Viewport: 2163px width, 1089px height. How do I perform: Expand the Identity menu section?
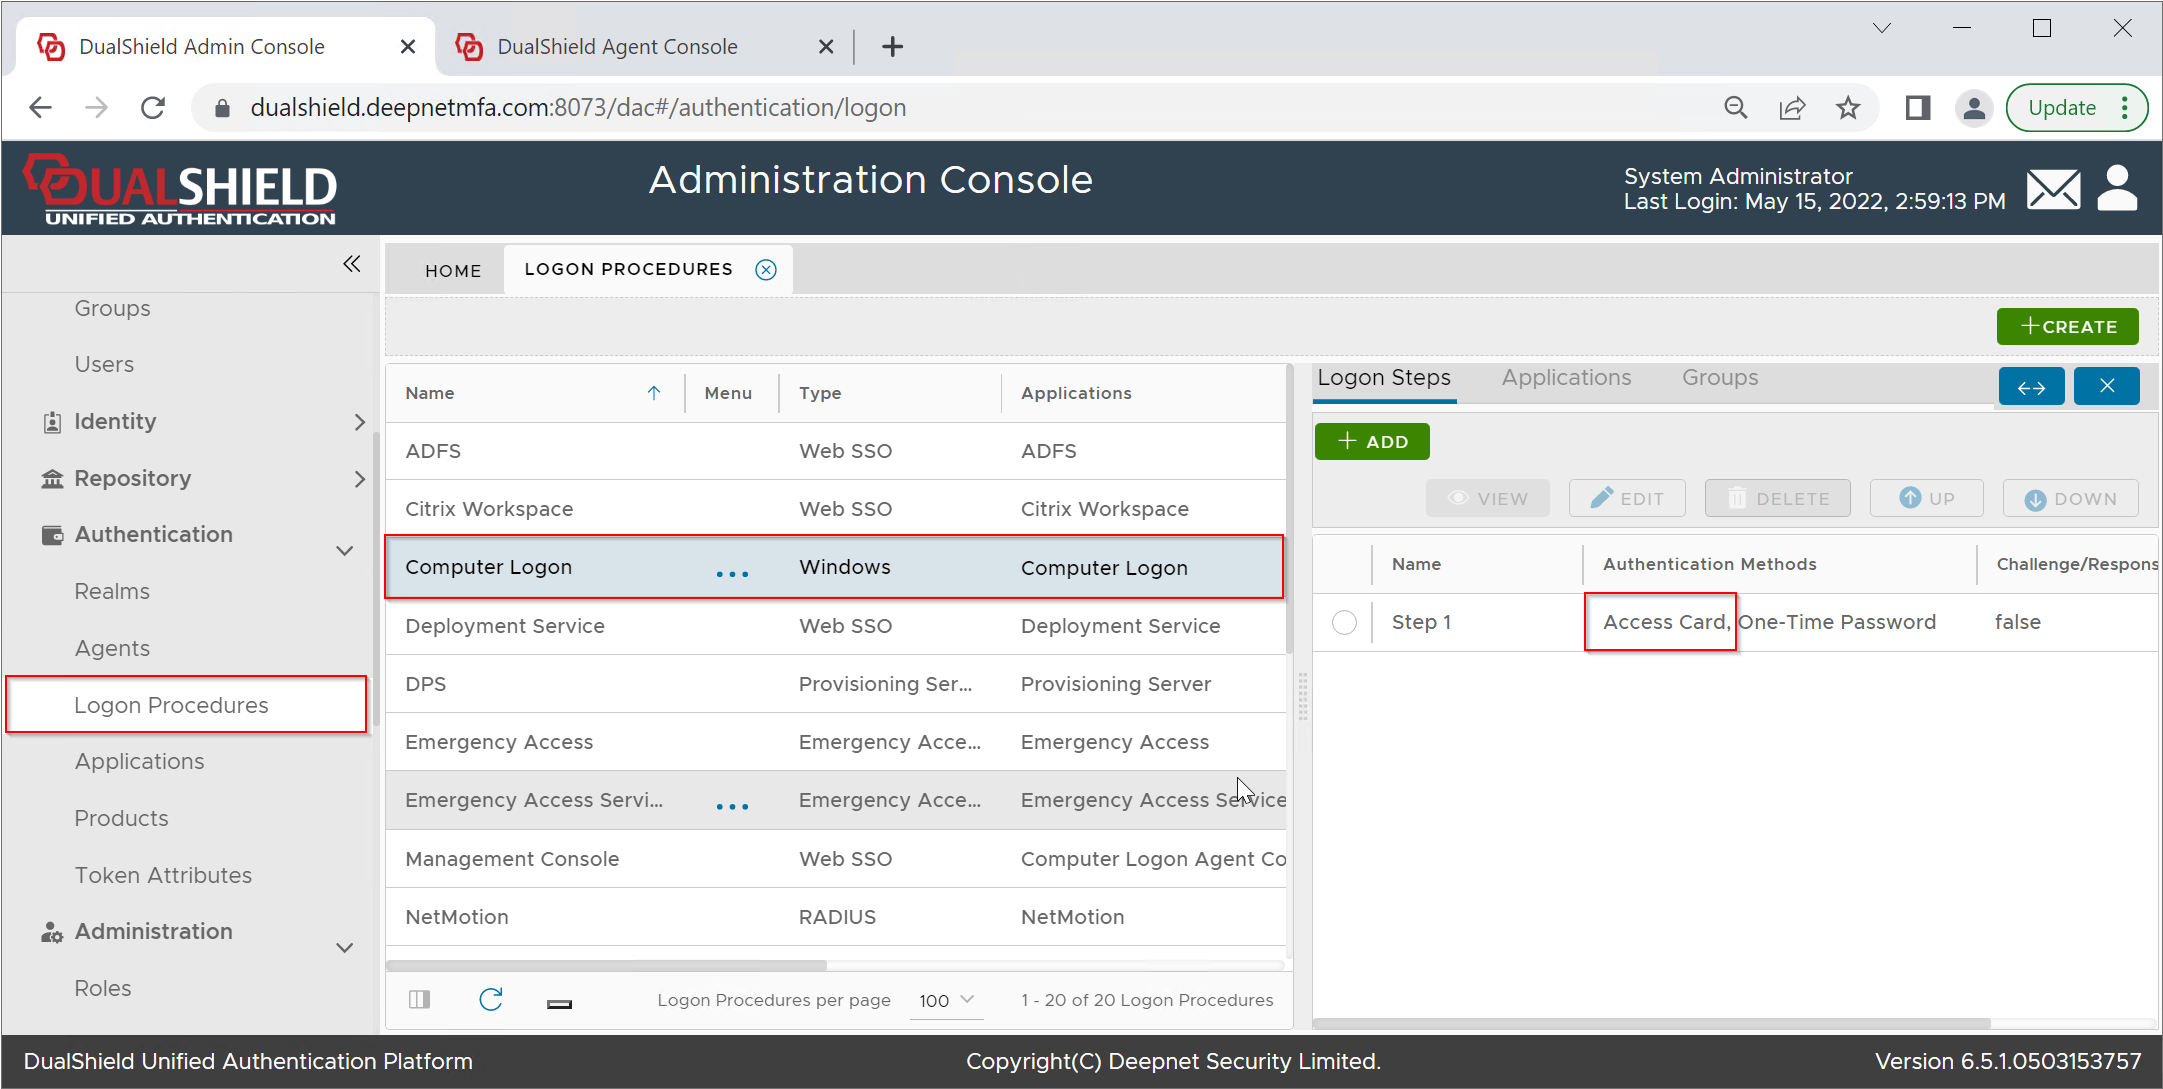pos(359,422)
